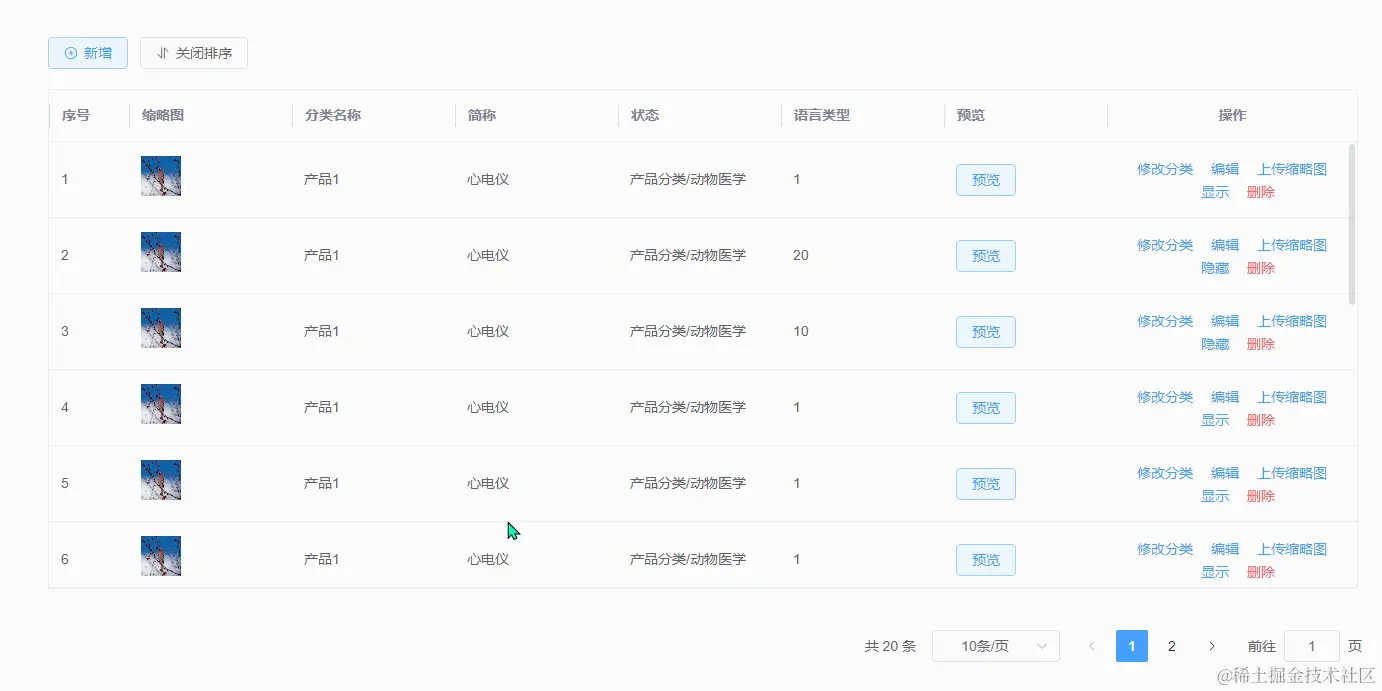The image size is (1382, 691).
Task: Select page 1 in pagination
Action: (x=1131, y=646)
